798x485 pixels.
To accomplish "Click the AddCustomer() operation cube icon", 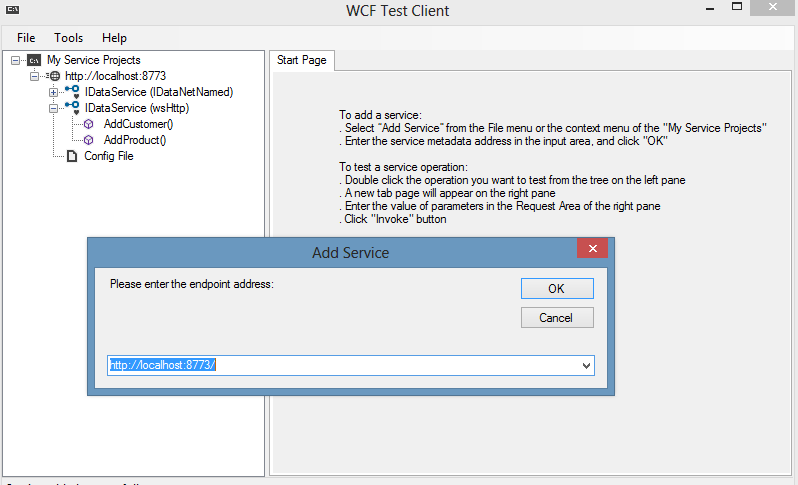I will pyautogui.click(x=89, y=124).
